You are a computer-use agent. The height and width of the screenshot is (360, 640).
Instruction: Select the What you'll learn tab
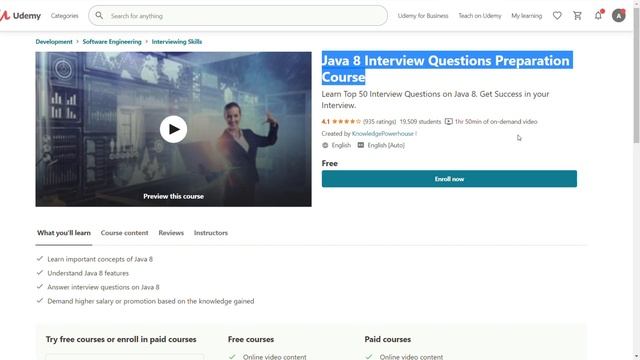tap(64, 233)
